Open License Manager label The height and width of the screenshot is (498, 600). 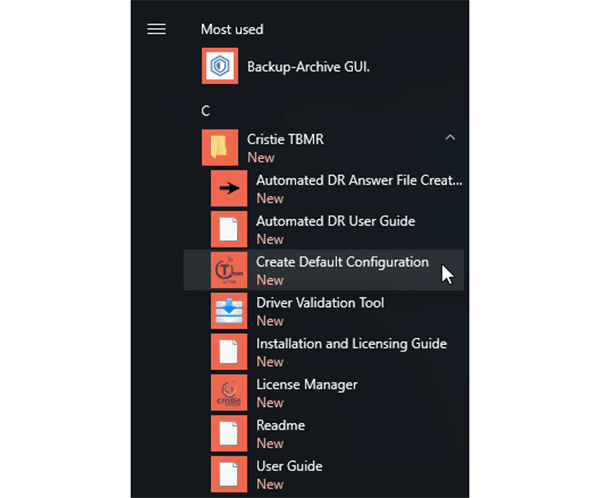click(307, 385)
